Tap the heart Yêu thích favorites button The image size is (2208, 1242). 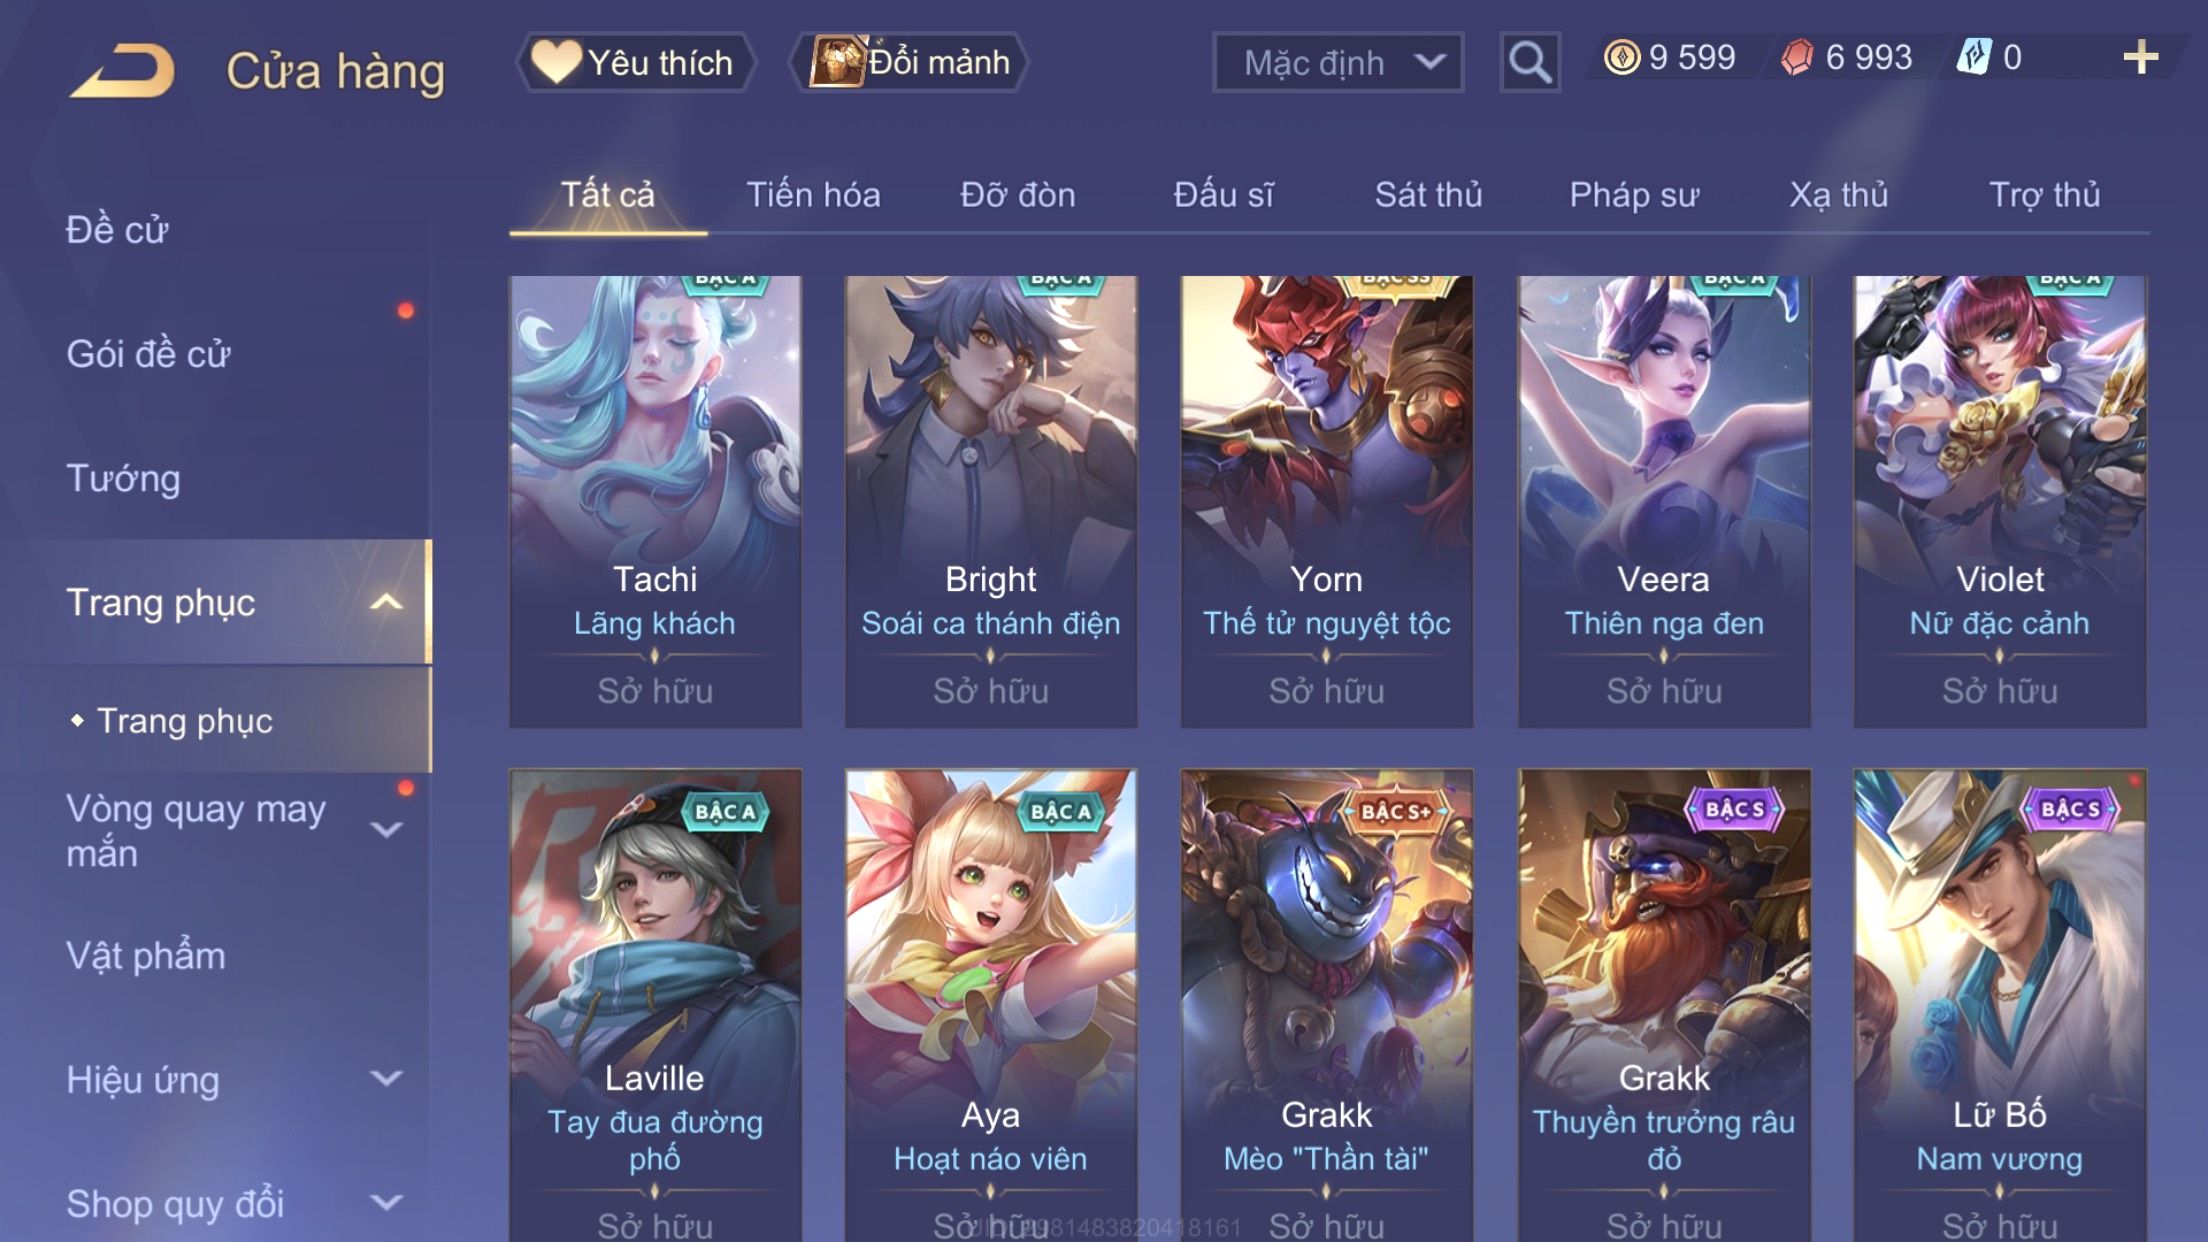coord(635,62)
